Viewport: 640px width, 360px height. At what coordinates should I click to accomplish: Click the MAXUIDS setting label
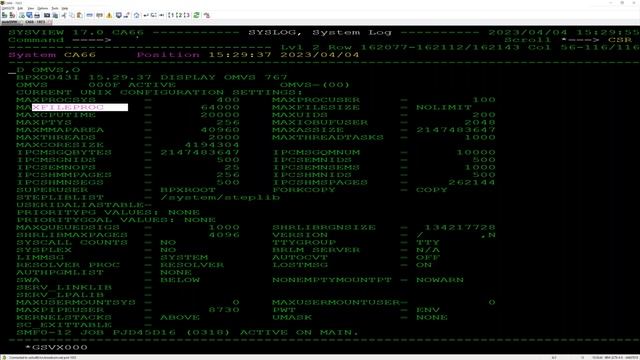coord(300,115)
